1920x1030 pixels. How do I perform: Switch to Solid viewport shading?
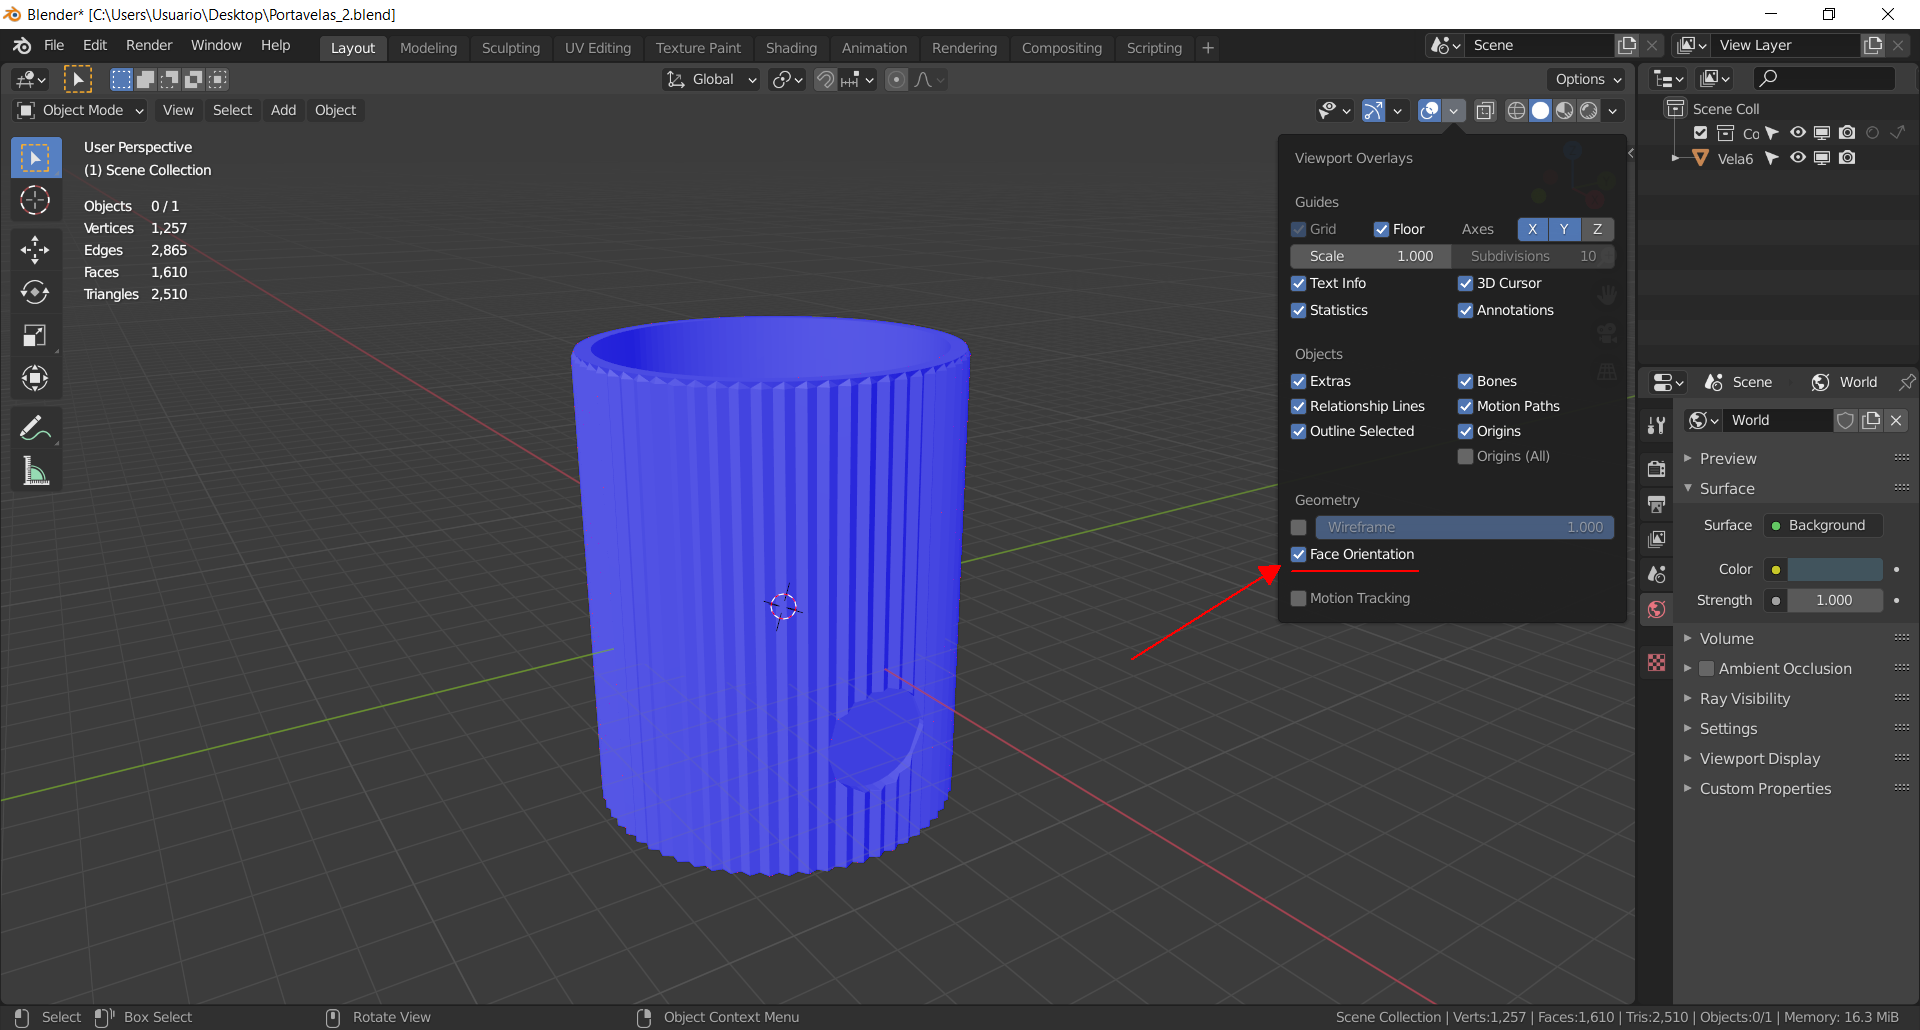pos(1540,110)
